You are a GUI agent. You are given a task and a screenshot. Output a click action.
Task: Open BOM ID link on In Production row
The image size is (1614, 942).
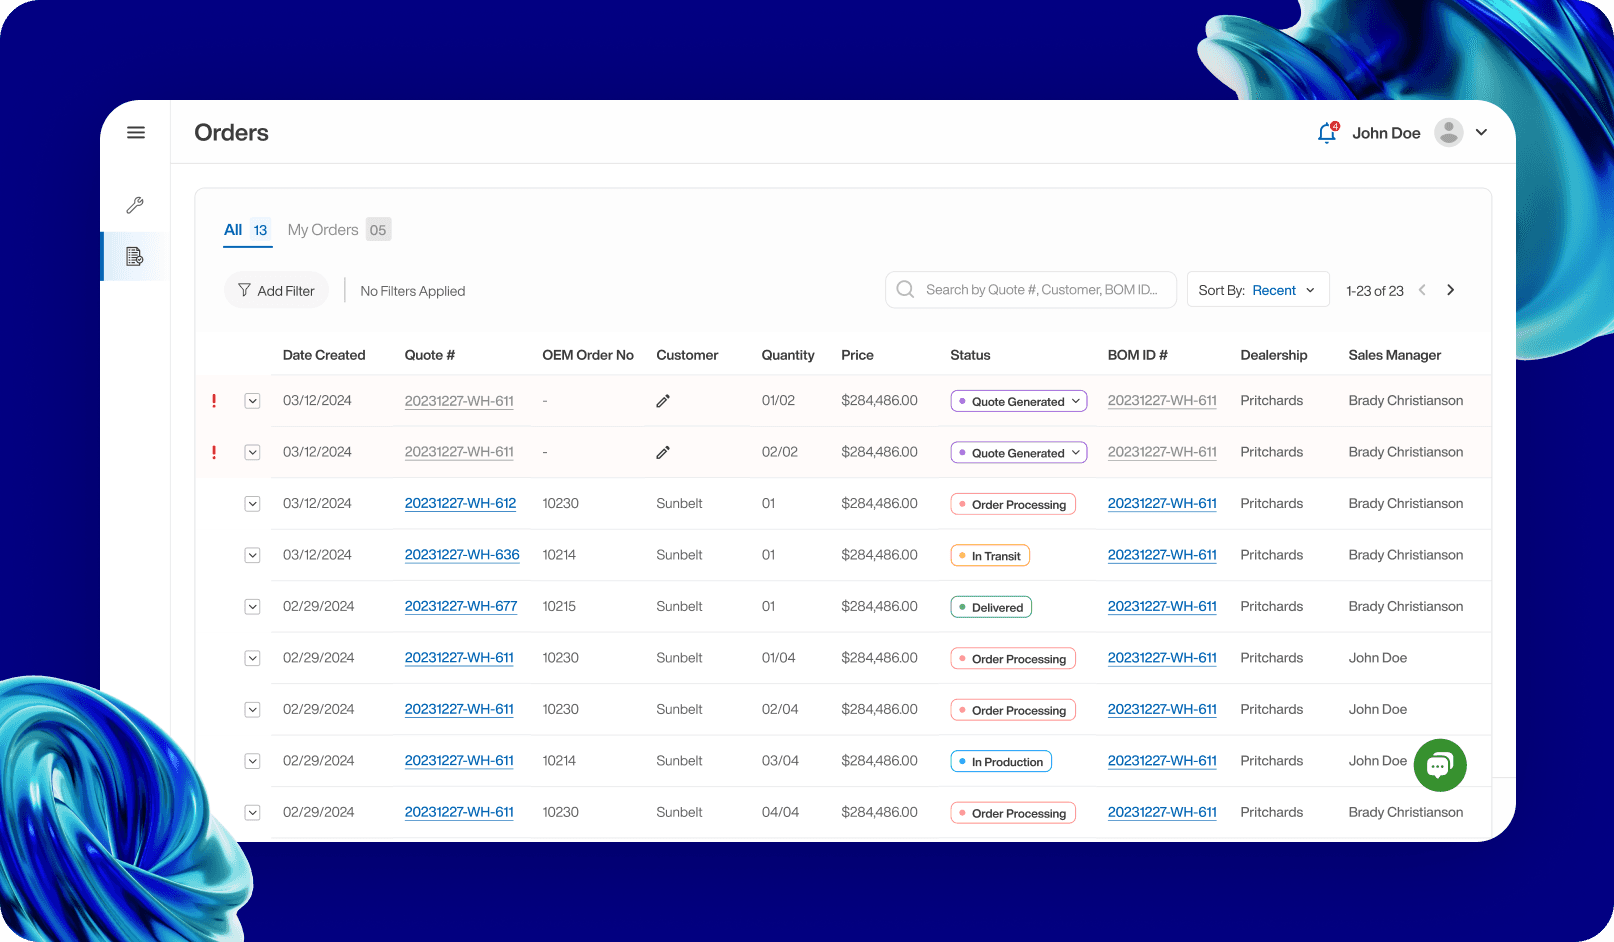1162,761
